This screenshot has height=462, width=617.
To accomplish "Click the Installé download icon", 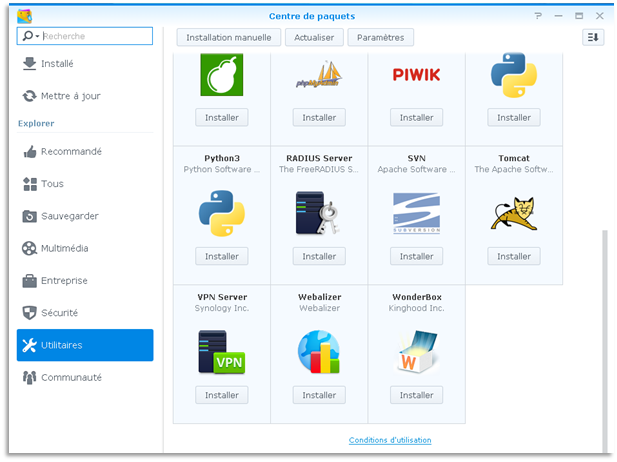I will tap(30, 63).
